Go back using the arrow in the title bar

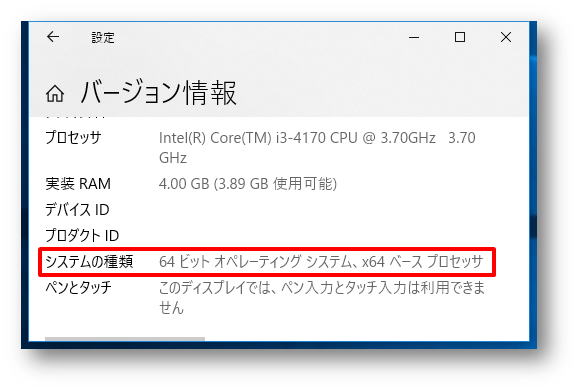pyautogui.click(x=53, y=37)
